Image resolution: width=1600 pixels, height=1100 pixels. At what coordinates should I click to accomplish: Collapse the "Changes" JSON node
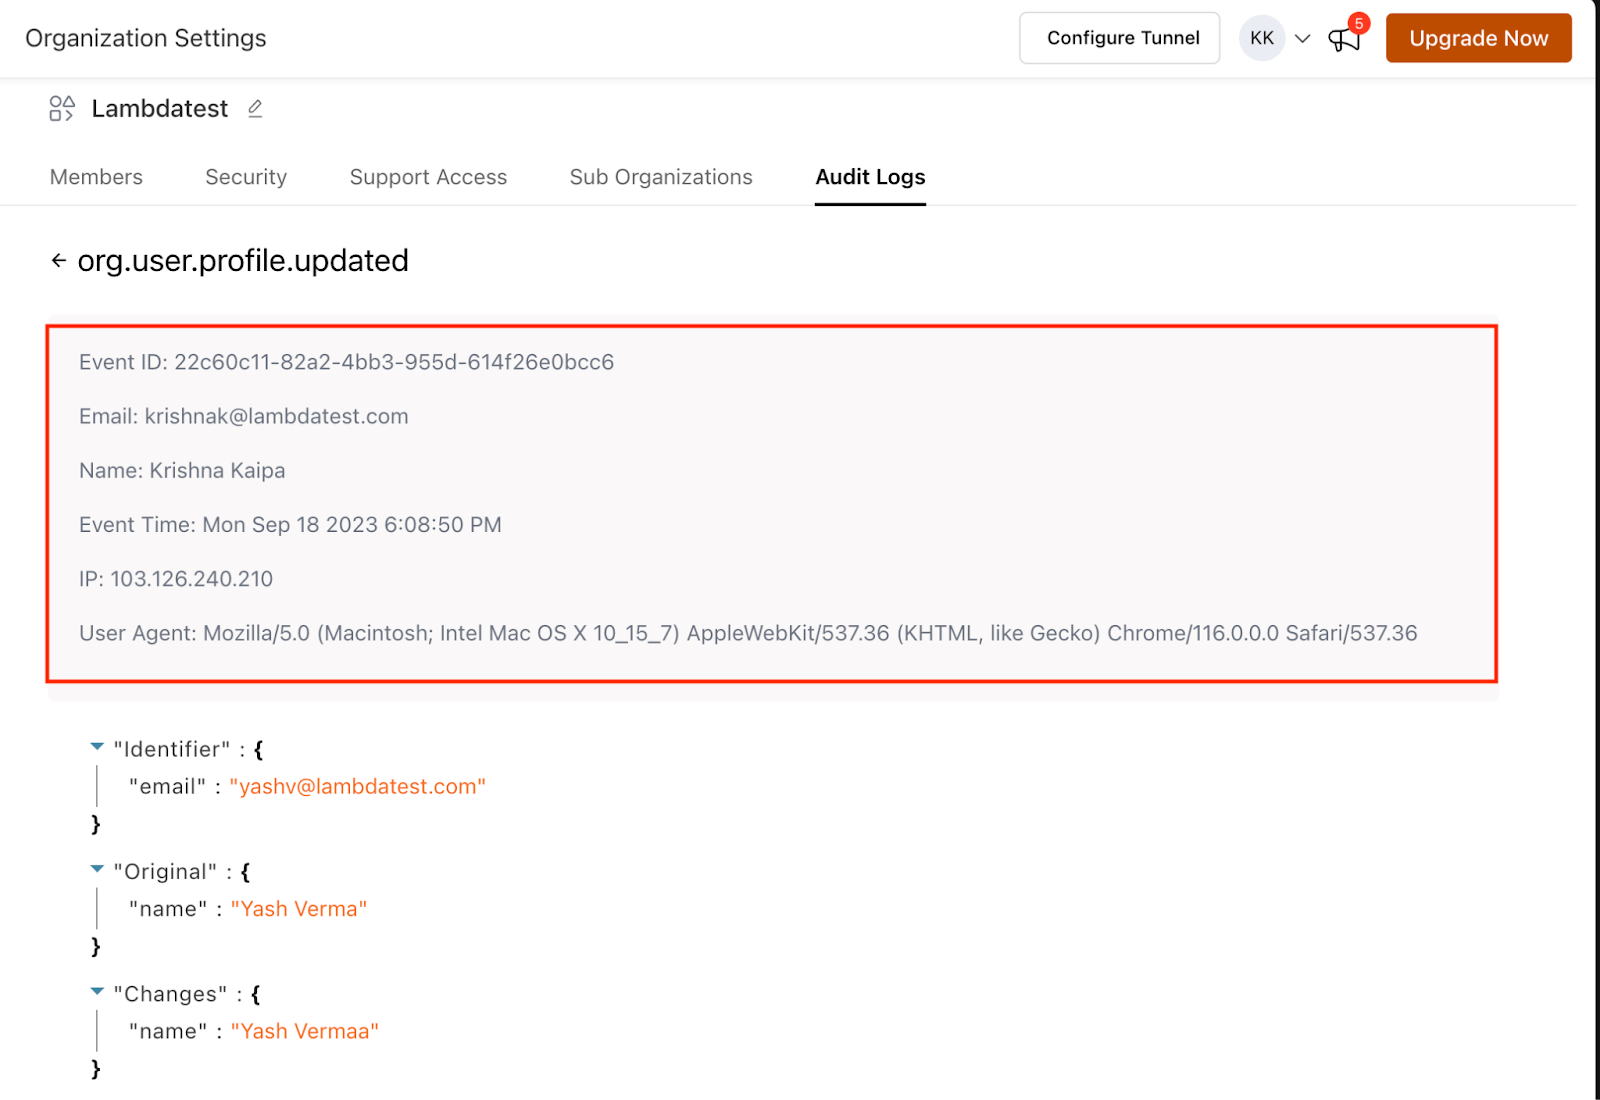point(97,992)
